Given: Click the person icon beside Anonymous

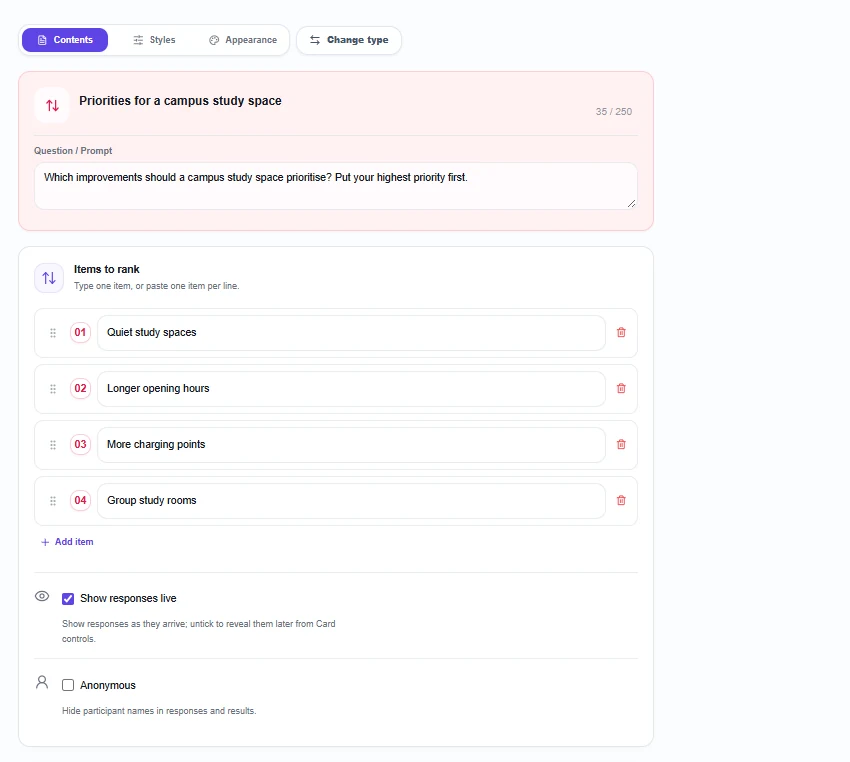Looking at the screenshot, I should point(42,682).
